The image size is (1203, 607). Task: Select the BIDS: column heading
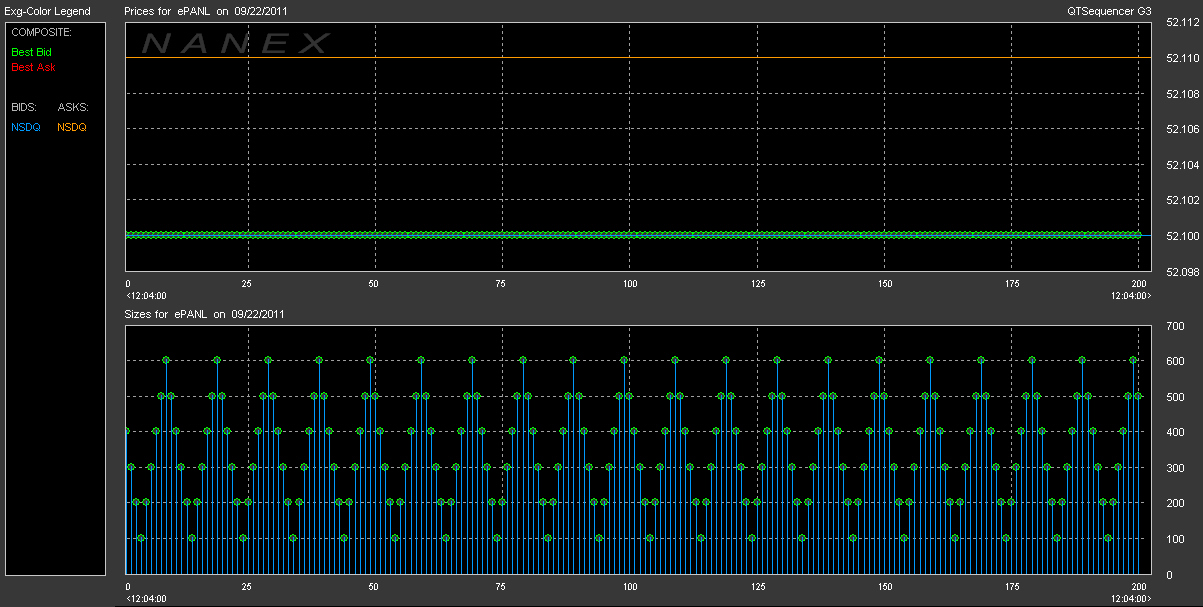[x=23, y=106]
